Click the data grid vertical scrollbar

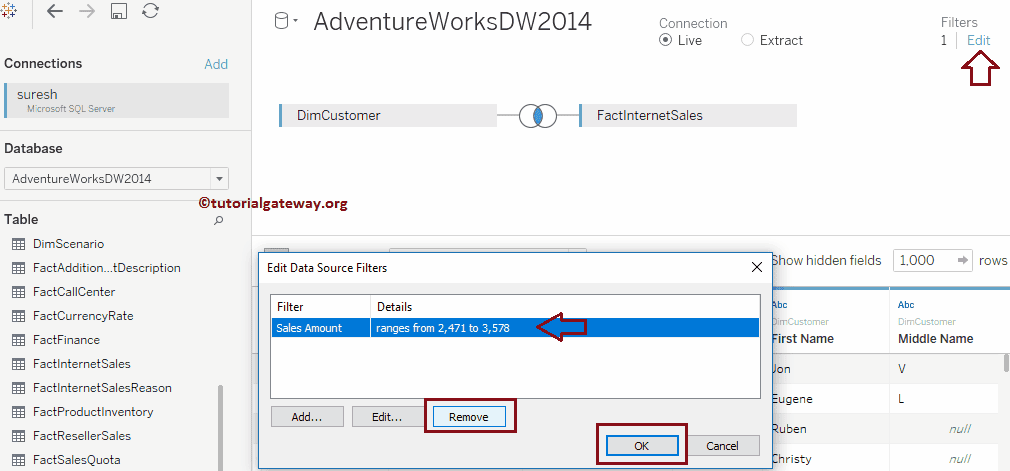[x=1006, y=364]
